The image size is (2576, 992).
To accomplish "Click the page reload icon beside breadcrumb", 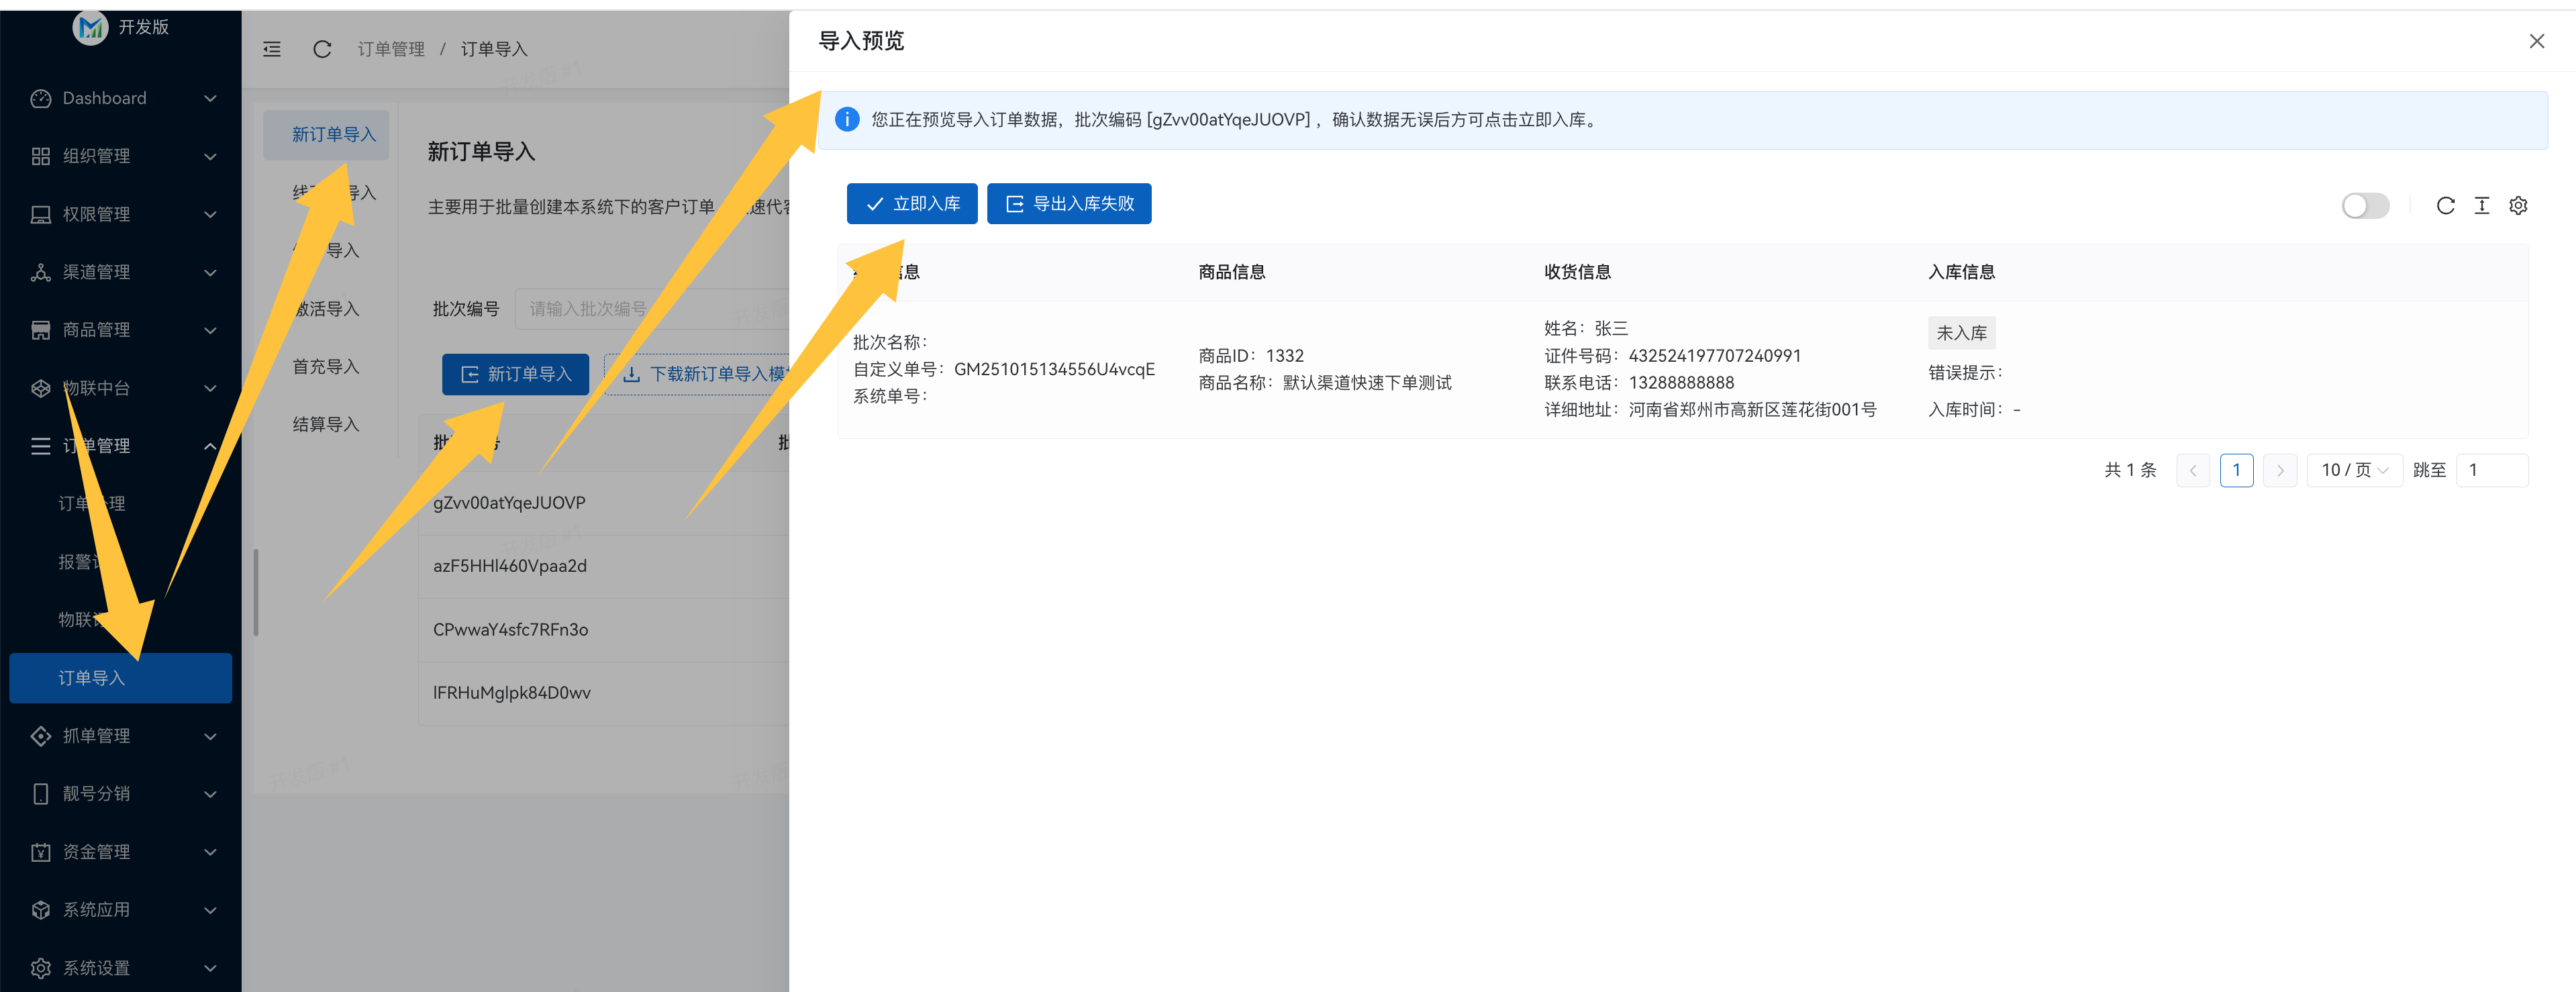I will tap(322, 49).
